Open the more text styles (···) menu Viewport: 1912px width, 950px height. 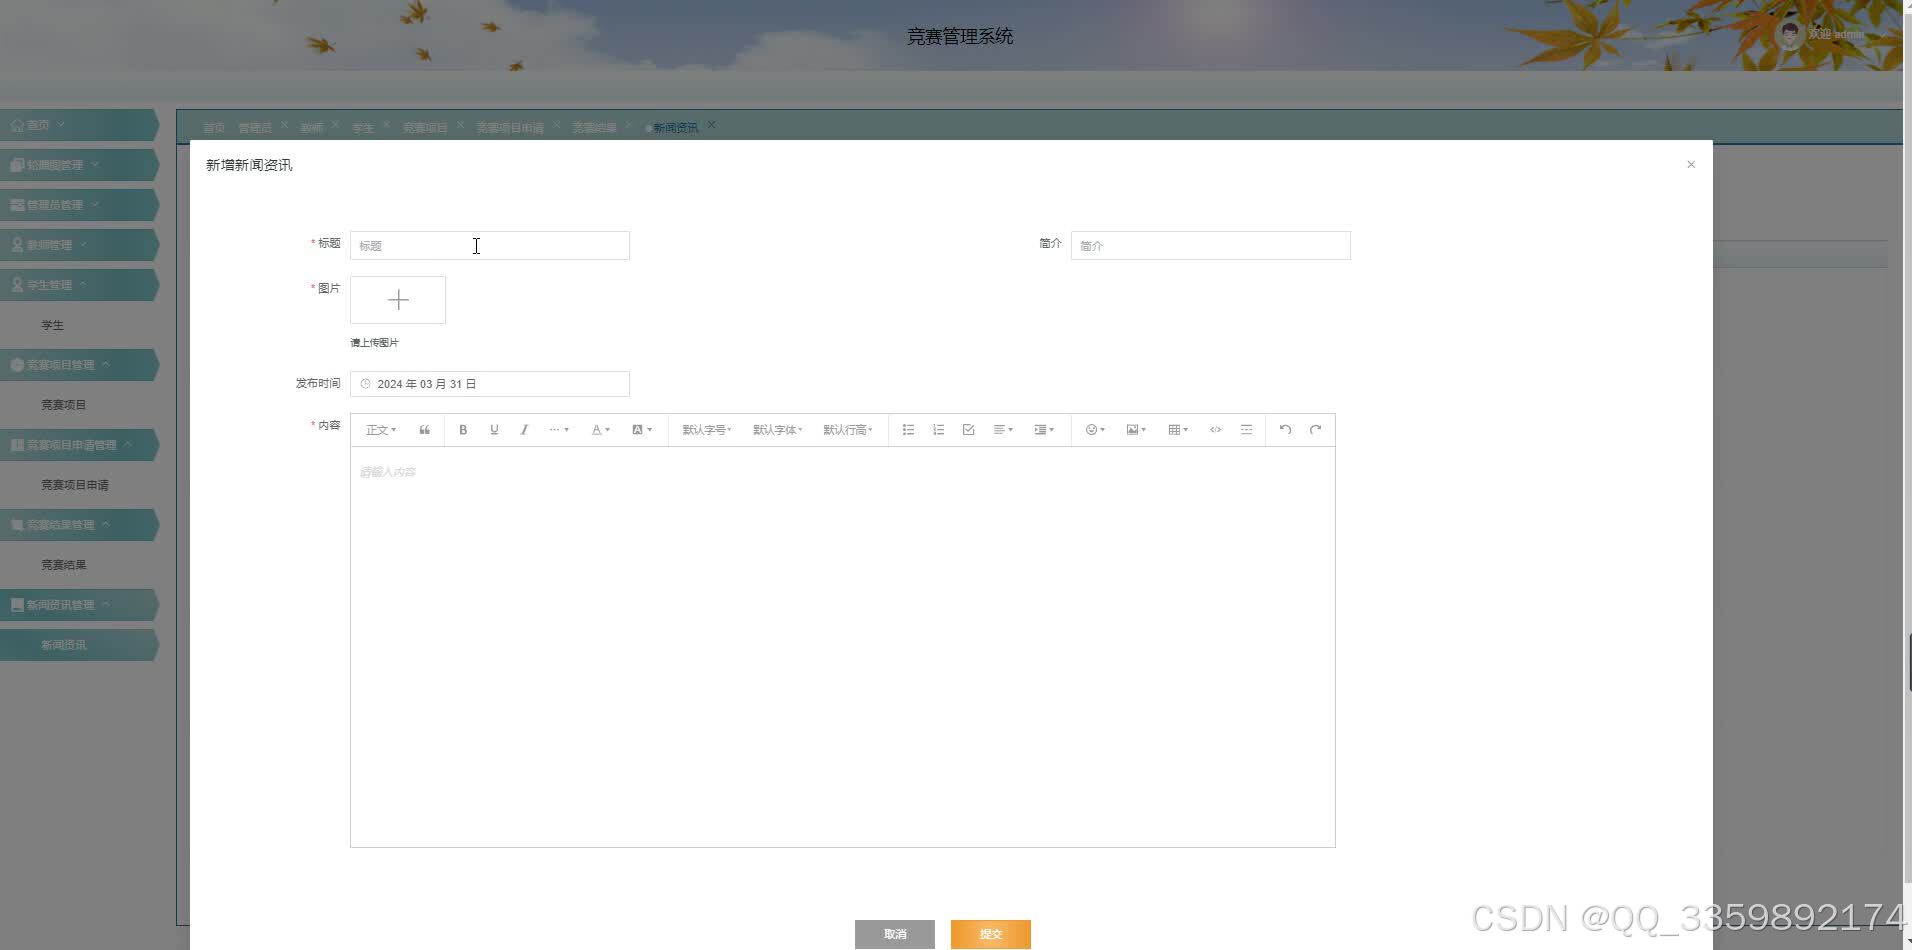(559, 430)
